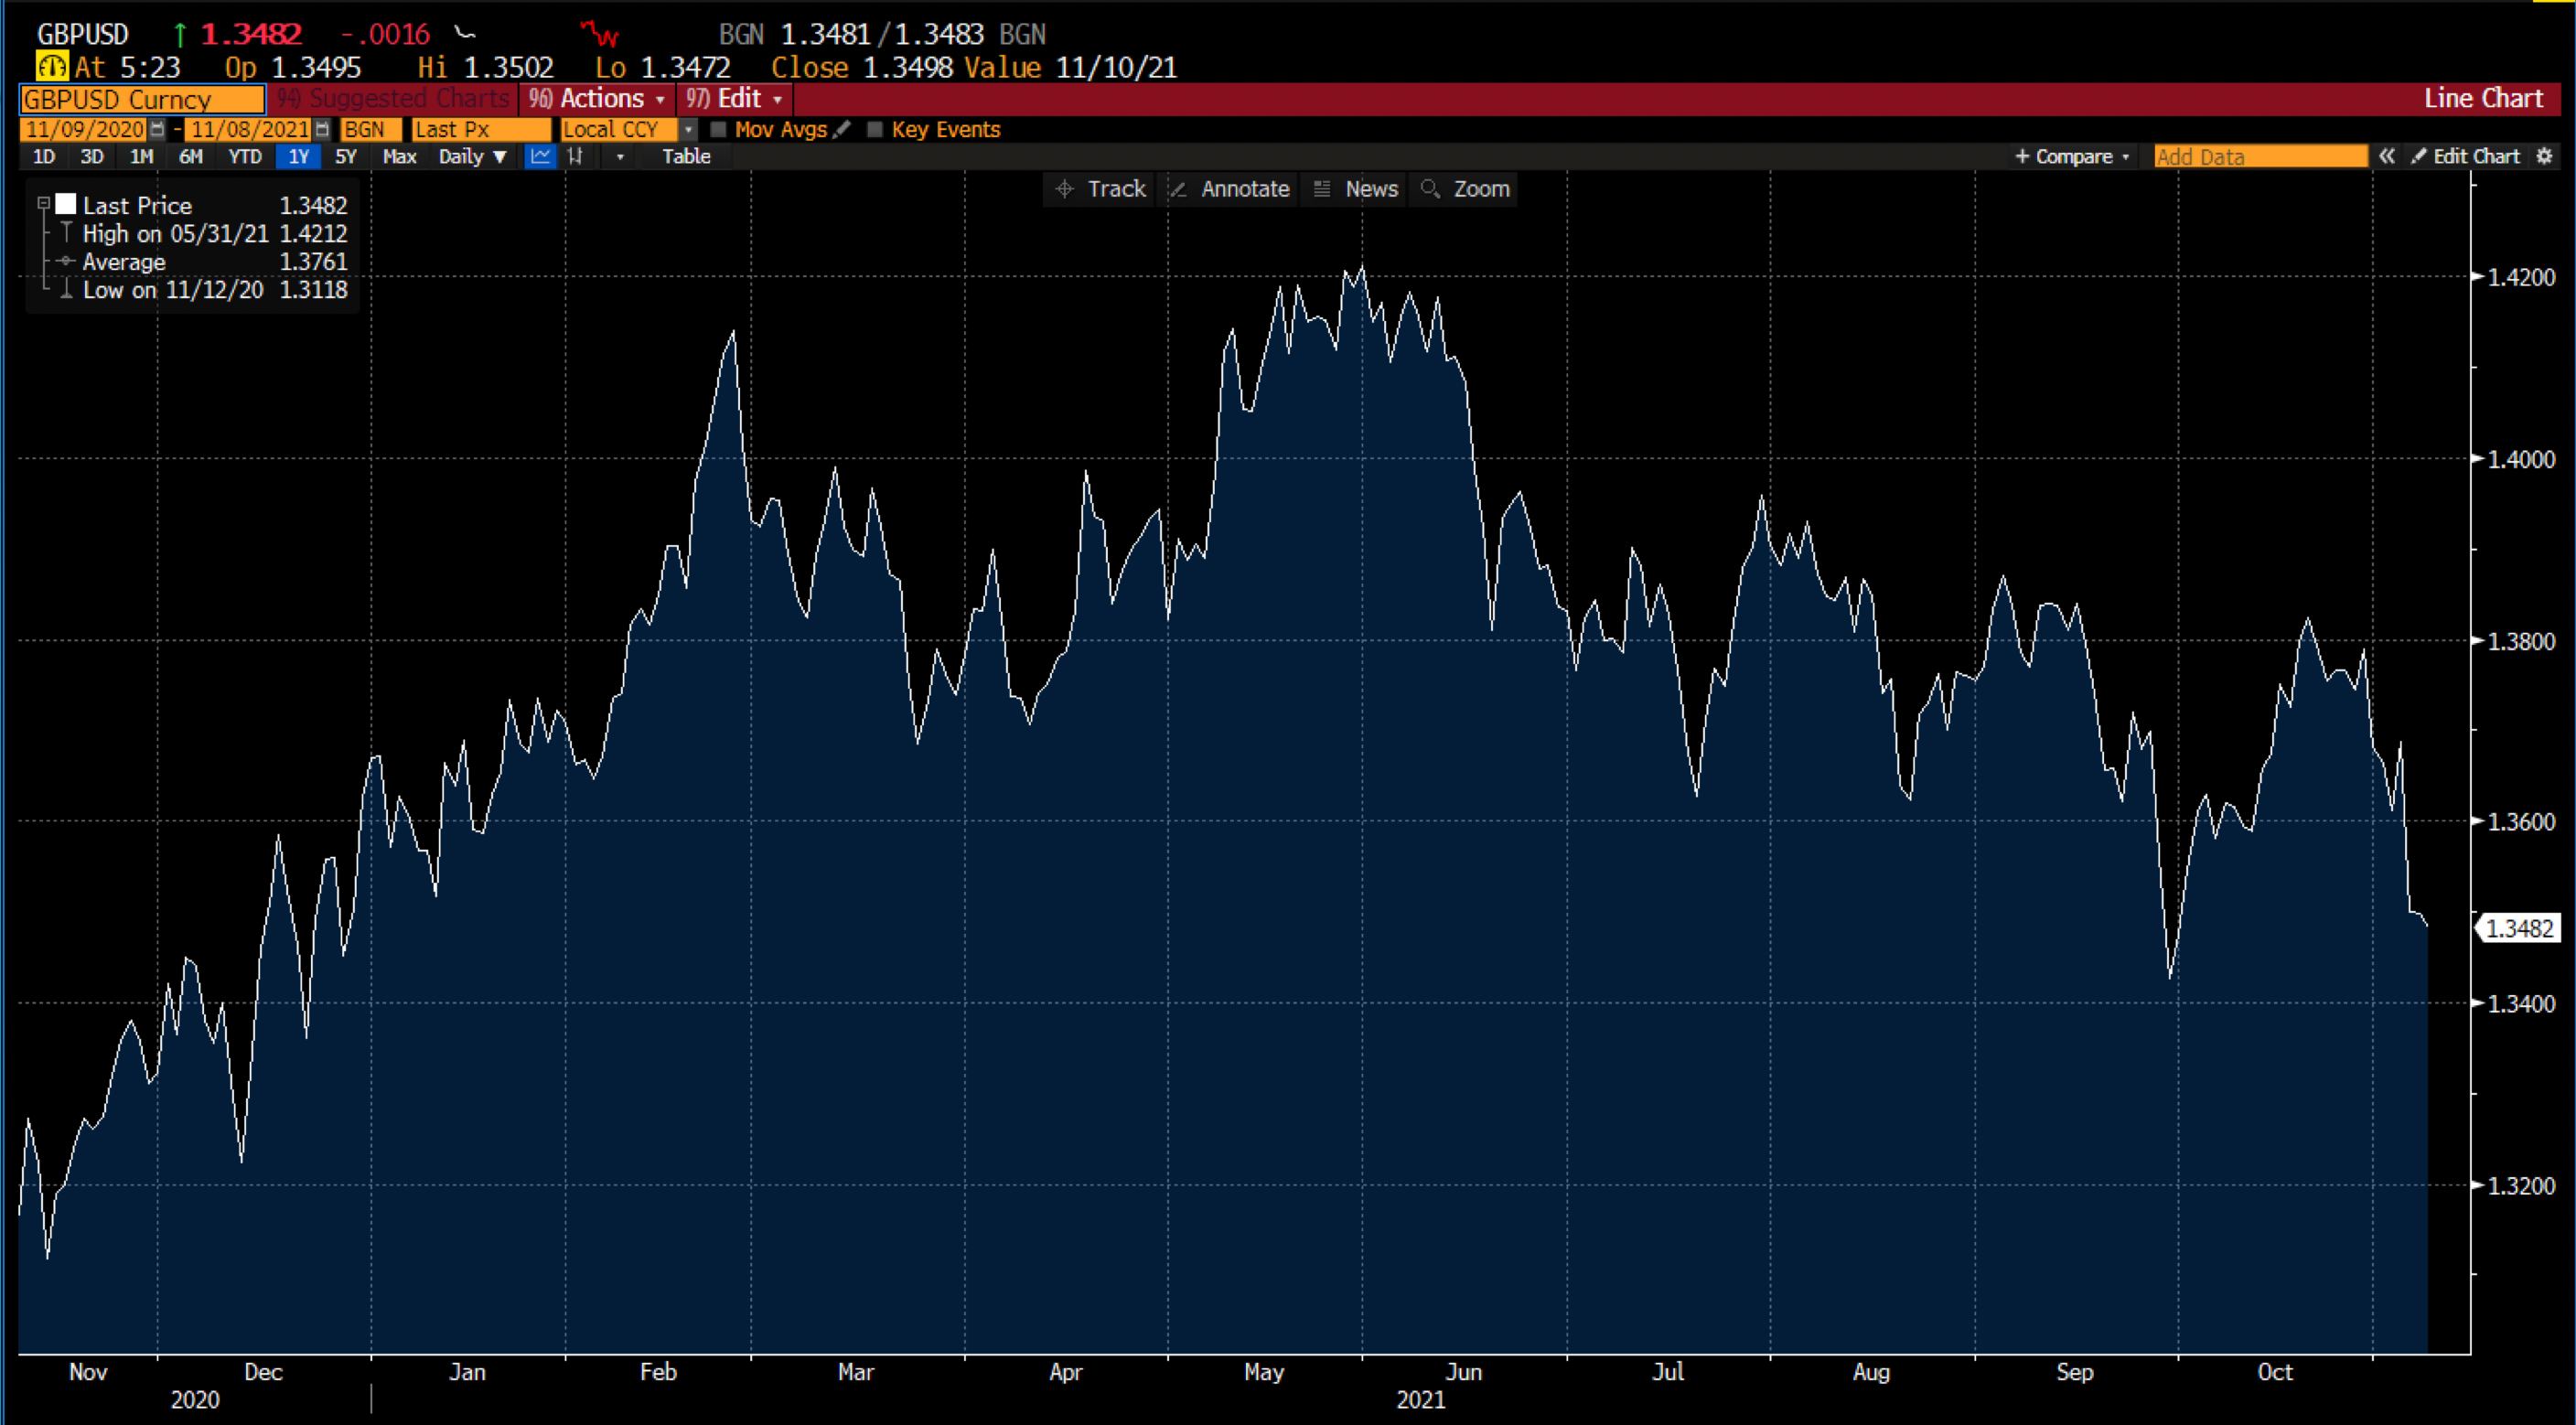This screenshot has width=2576, height=1425.
Task: Open chart settings via the gear icon
Action: point(2545,157)
